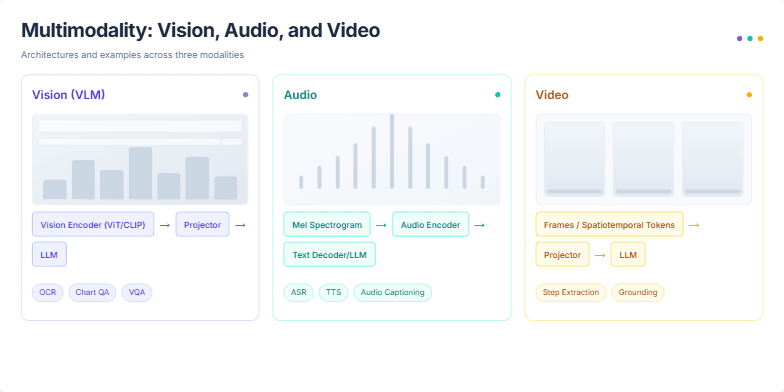Click arrow between Video Projector and LLM
784x392 pixels.
click(600, 255)
